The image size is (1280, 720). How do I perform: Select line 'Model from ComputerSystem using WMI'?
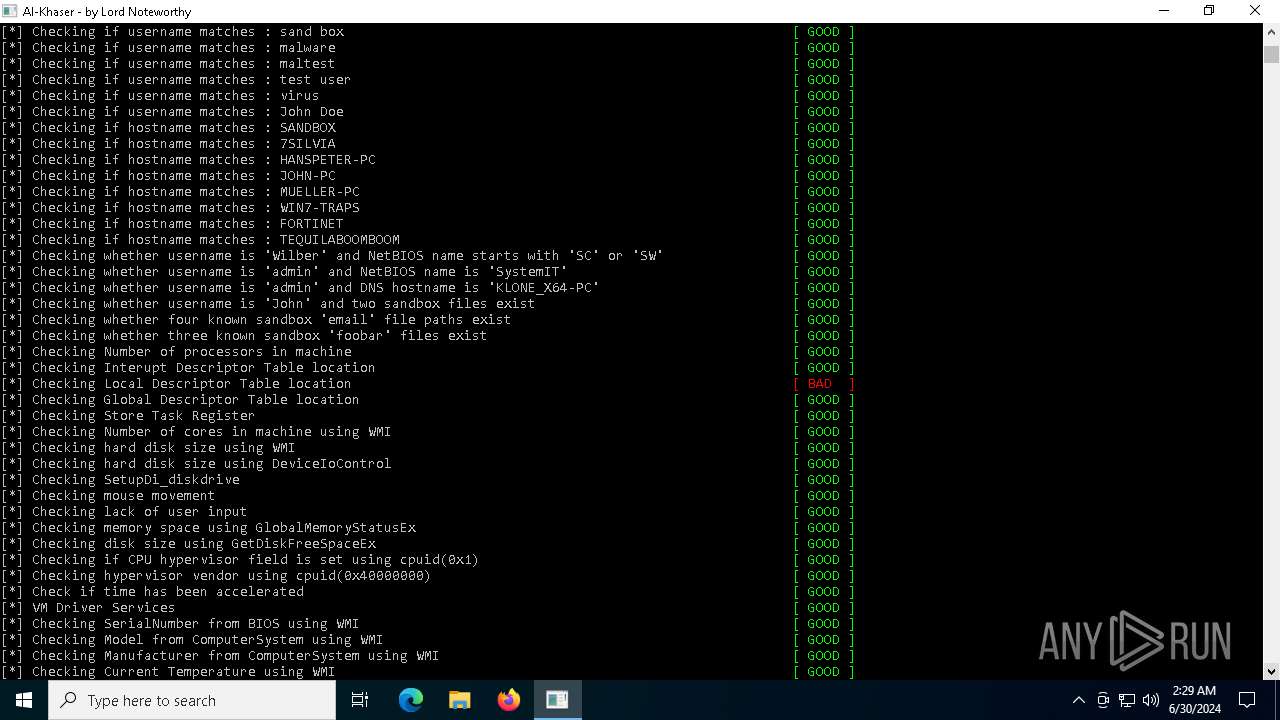192,639
